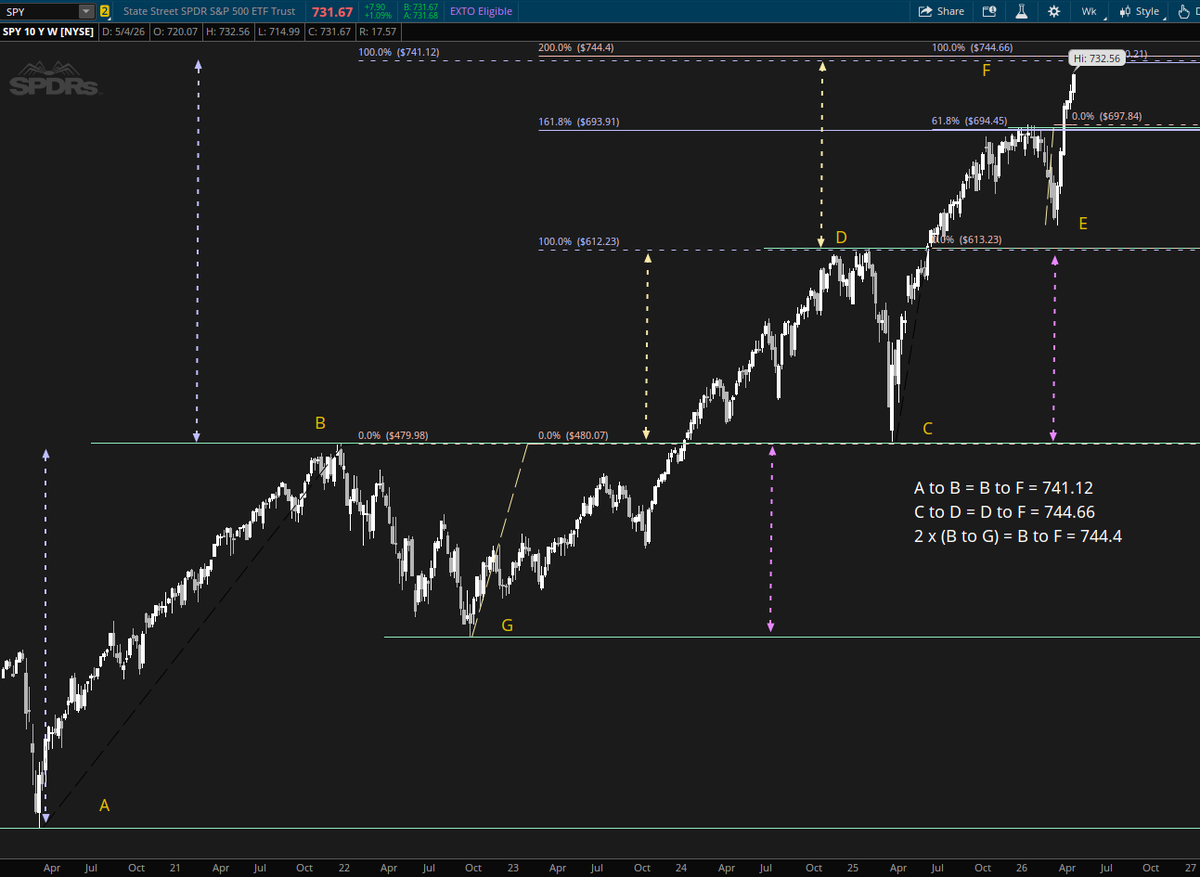Click the State Street SPDR S&P 500 ETF Trust name
This screenshot has width=1200, height=877.
point(208,11)
